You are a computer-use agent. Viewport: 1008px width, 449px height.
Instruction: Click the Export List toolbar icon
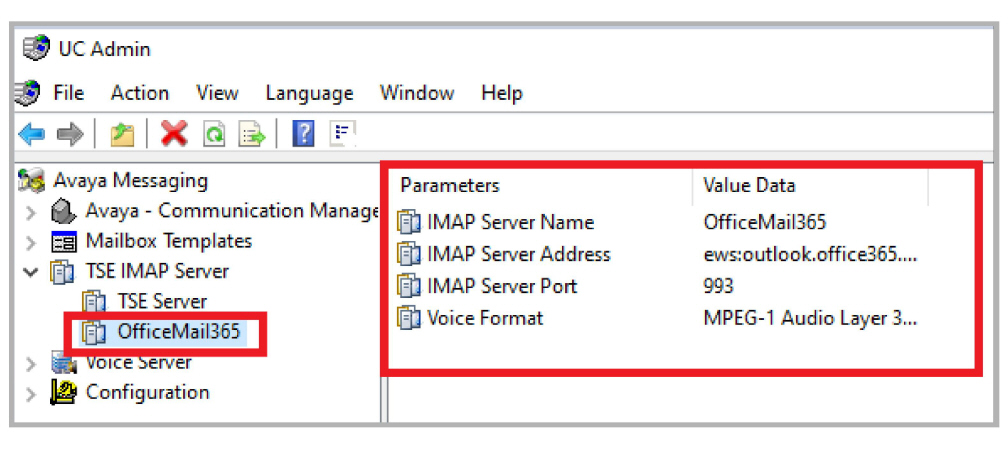[252, 135]
